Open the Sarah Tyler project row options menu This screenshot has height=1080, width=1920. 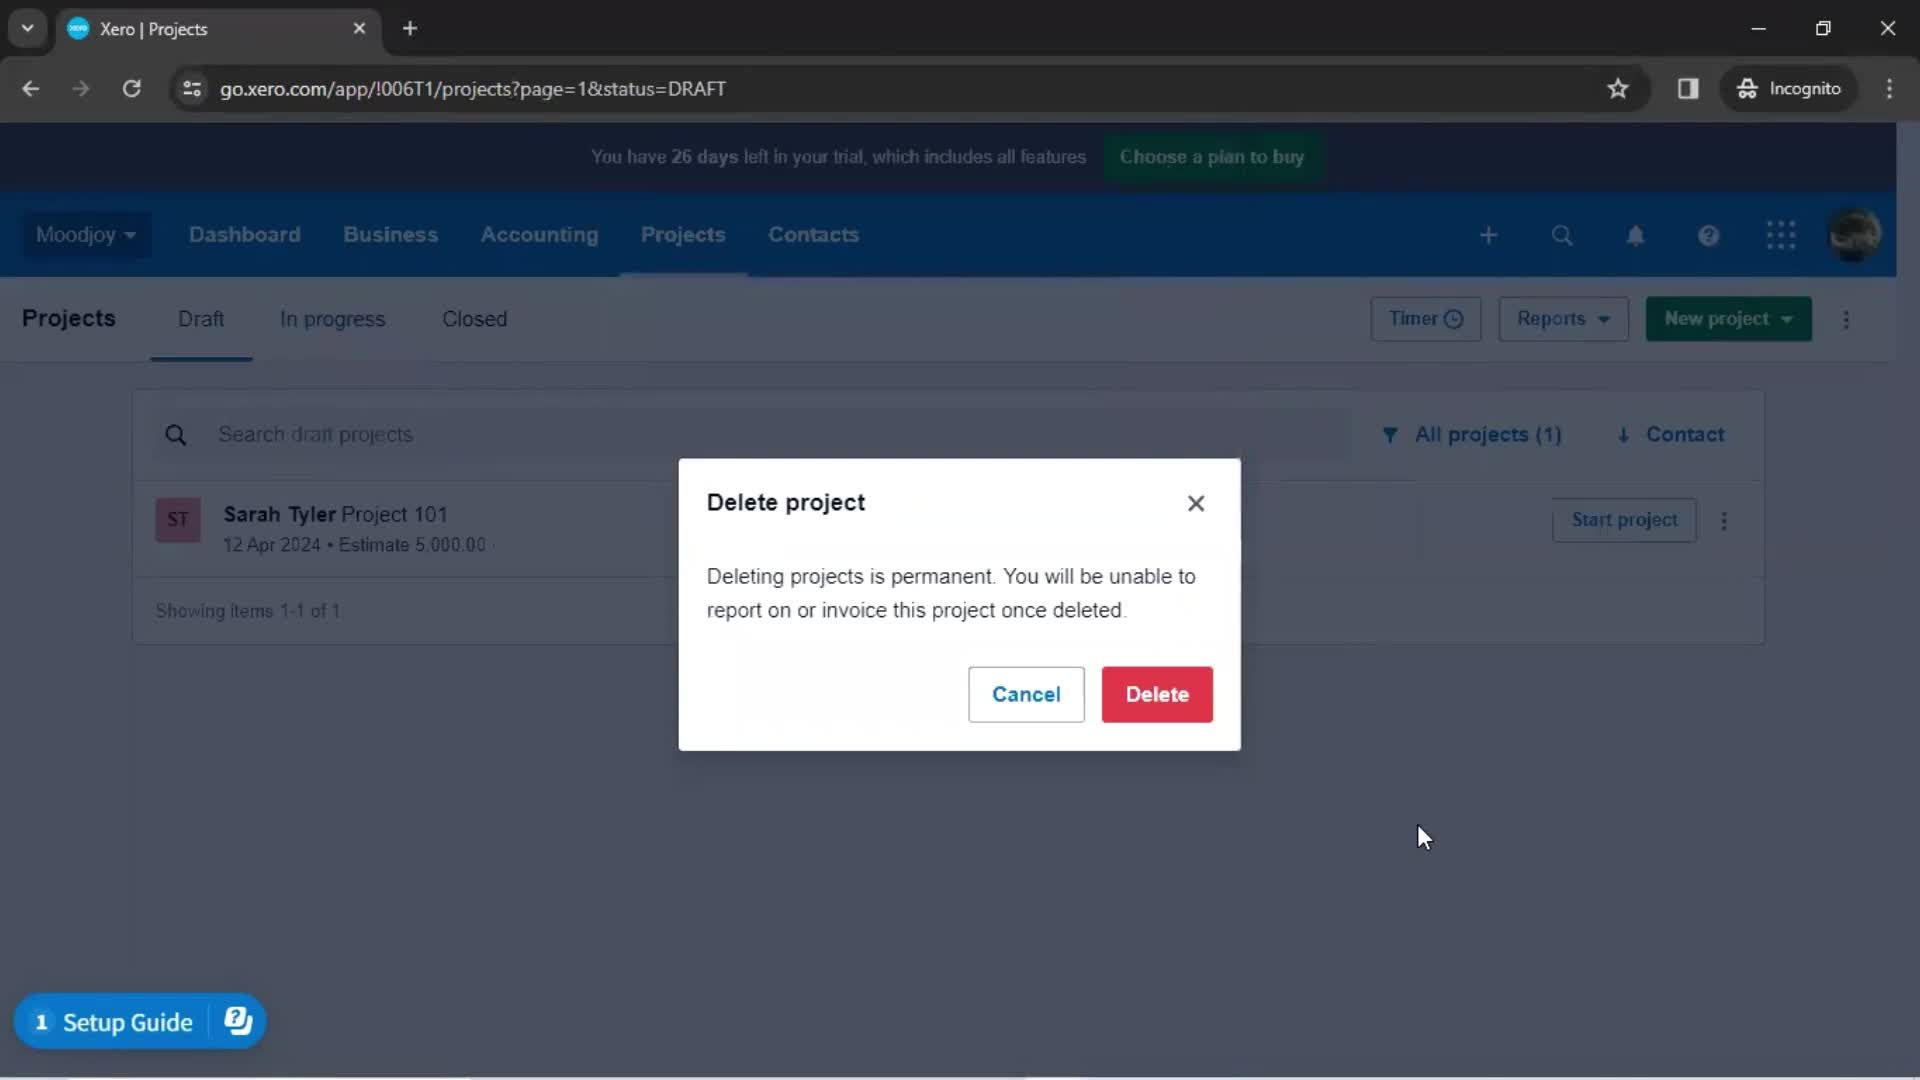[1724, 520]
